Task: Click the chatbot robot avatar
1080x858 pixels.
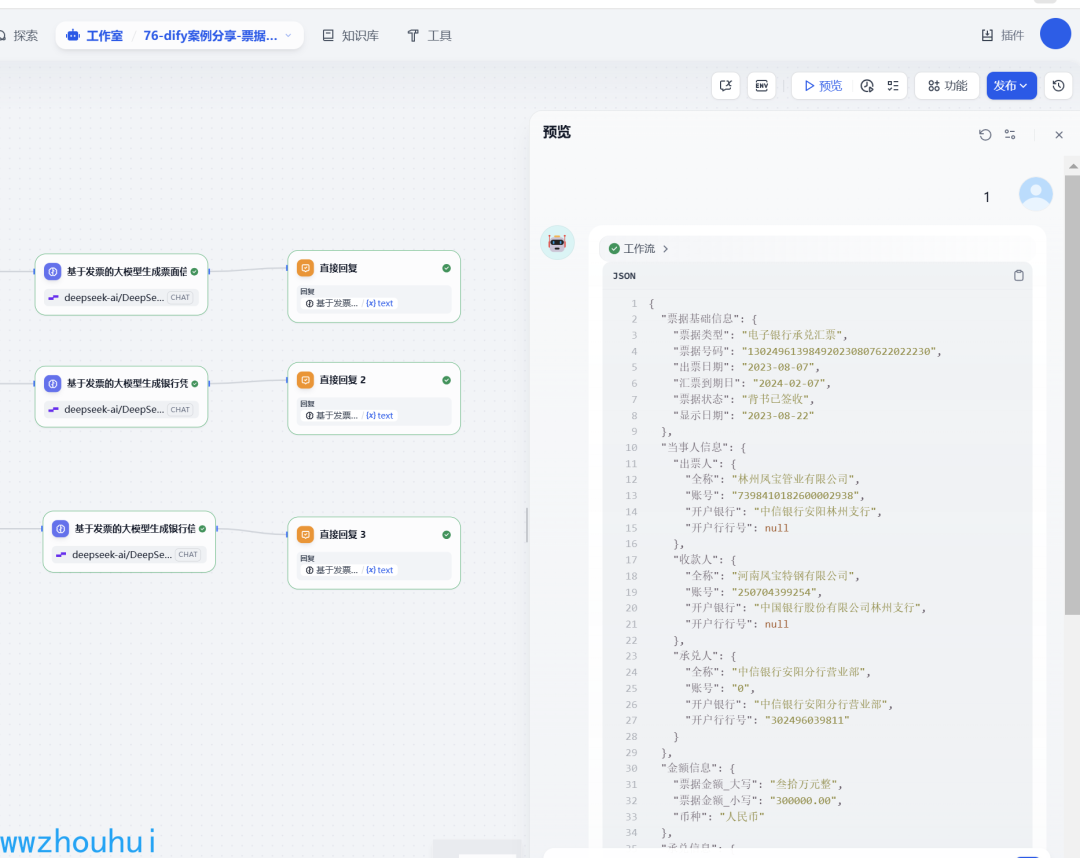Action: pyautogui.click(x=557, y=242)
